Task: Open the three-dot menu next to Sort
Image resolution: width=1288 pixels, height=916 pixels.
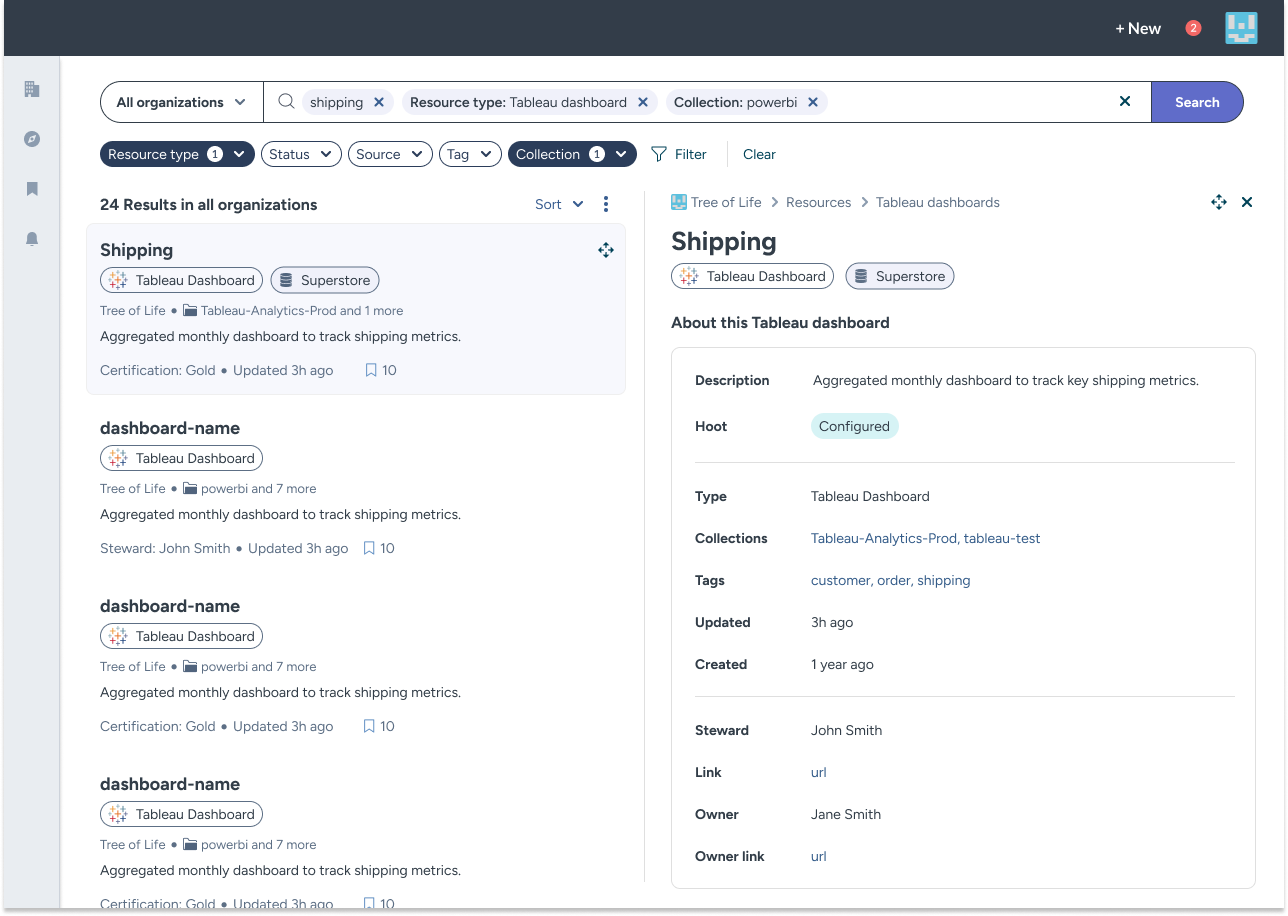Action: pos(606,204)
